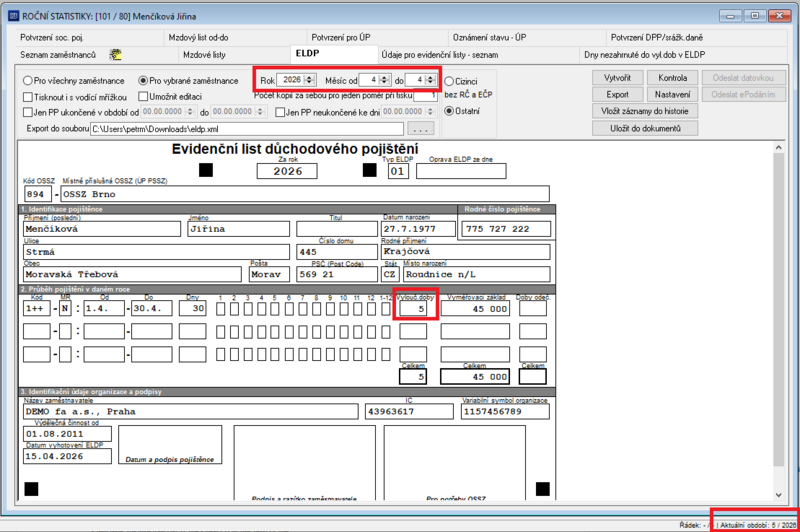Click birth date 27.7.1977
Screen dimensions: 800x532
point(418,229)
